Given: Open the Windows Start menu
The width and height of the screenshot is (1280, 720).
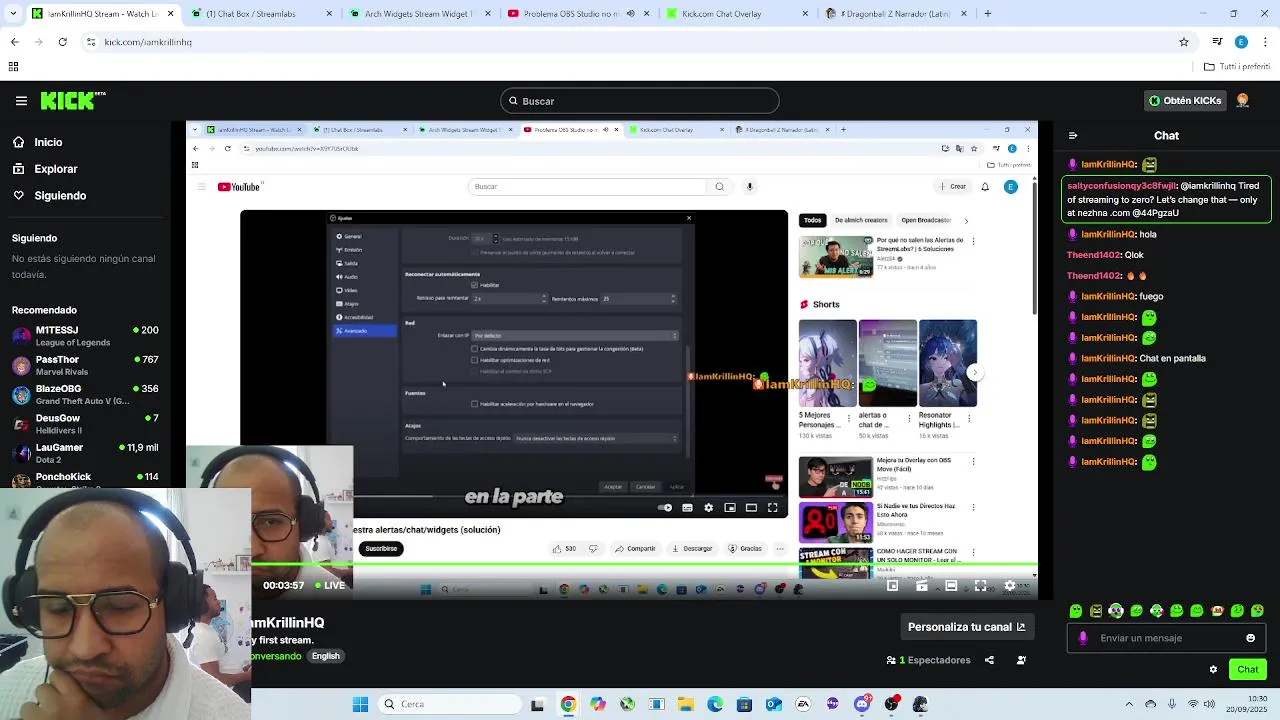Looking at the screenshot, I should 360,704.
